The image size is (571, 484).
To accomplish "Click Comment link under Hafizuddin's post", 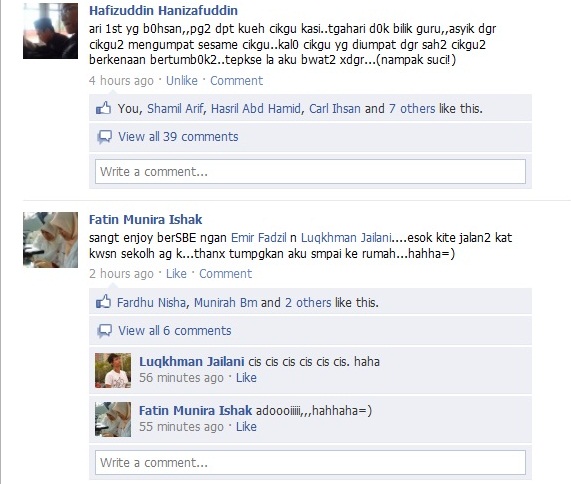I will [x=236, y=80].
